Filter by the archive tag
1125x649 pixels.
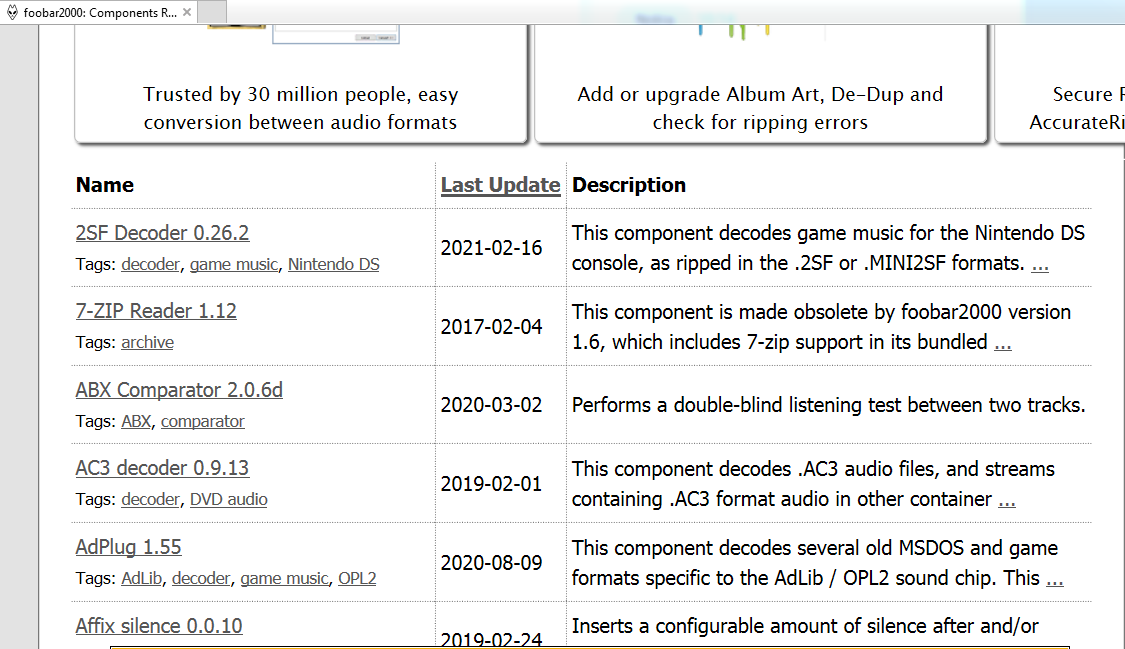(x=147, y=343)
